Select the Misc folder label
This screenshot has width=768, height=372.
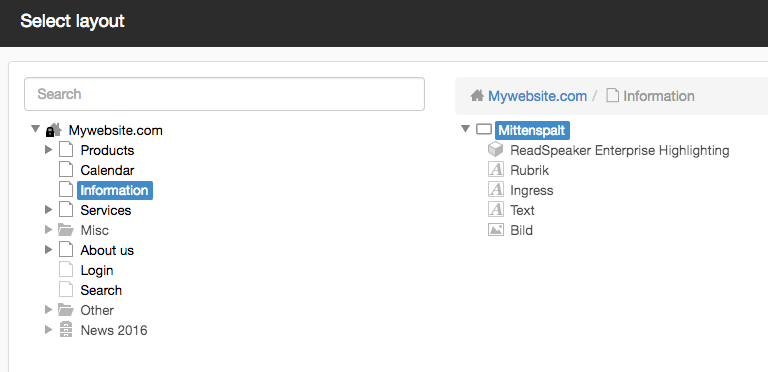(x=95, y=231)
